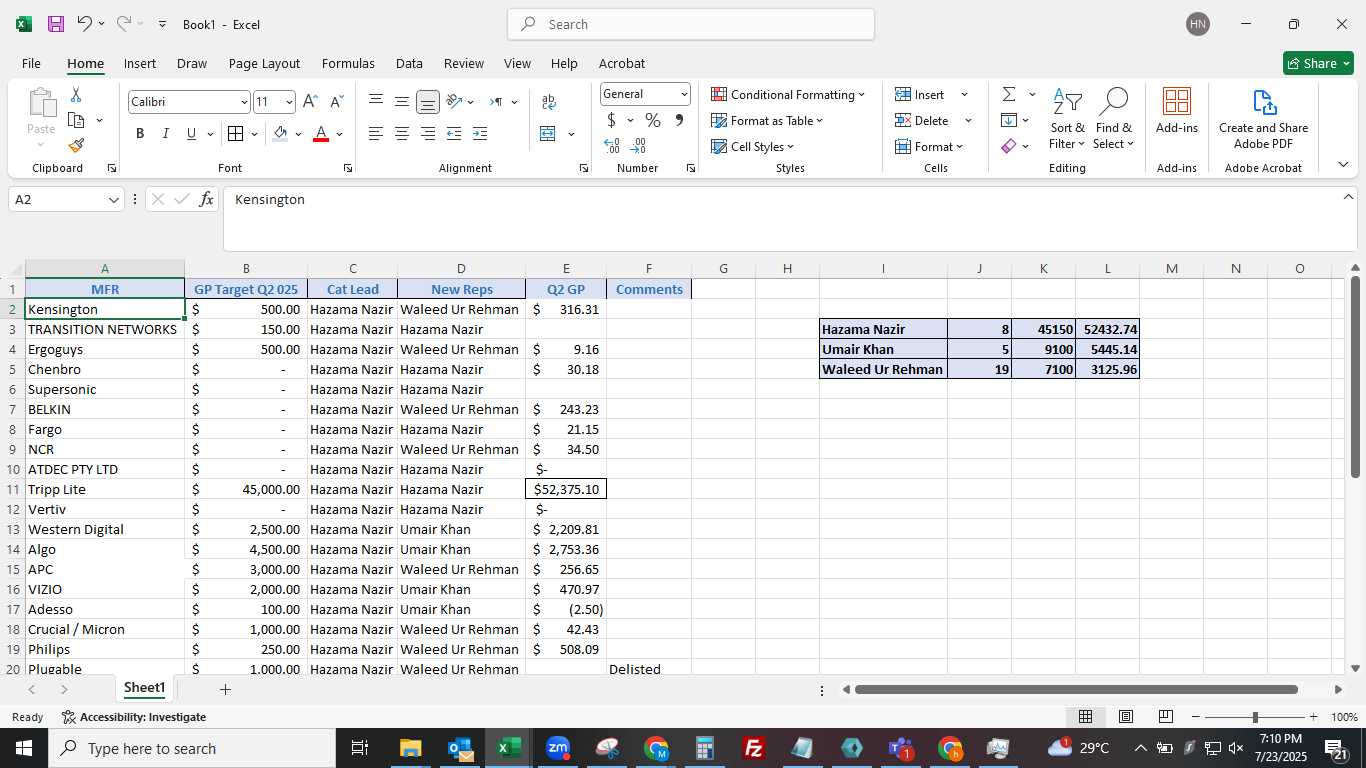Switch to Page Layout view in status bar

[x=1125, y=717]
